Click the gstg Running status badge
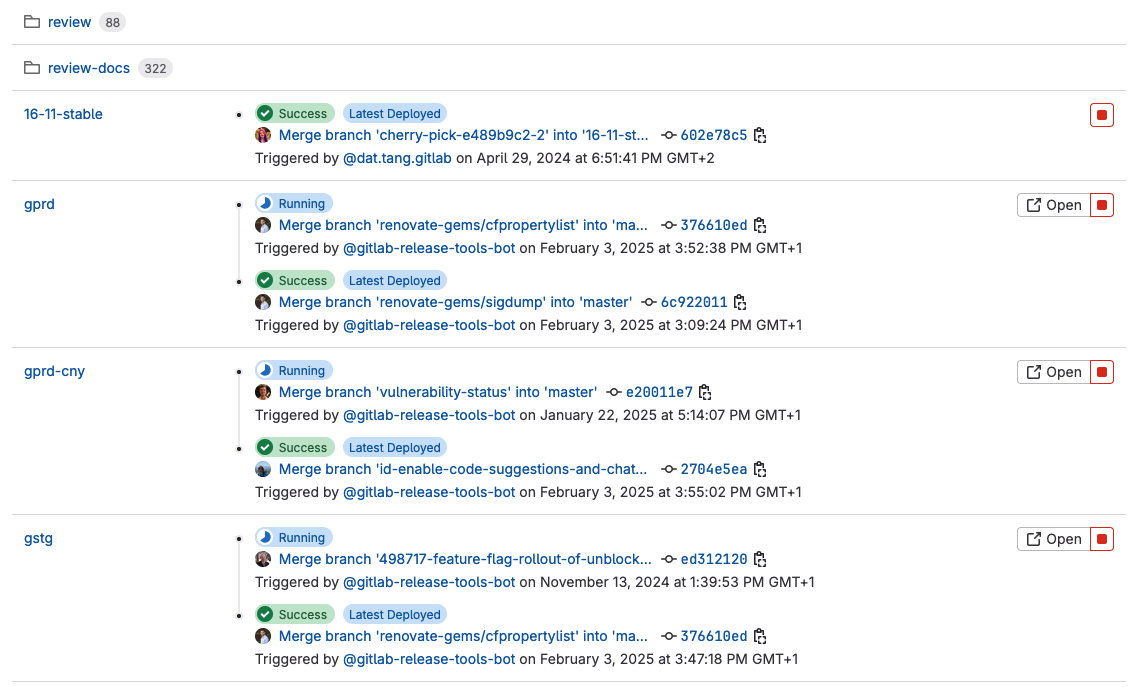This screenshot has height=687, width=1141. [x=293, y=538]
